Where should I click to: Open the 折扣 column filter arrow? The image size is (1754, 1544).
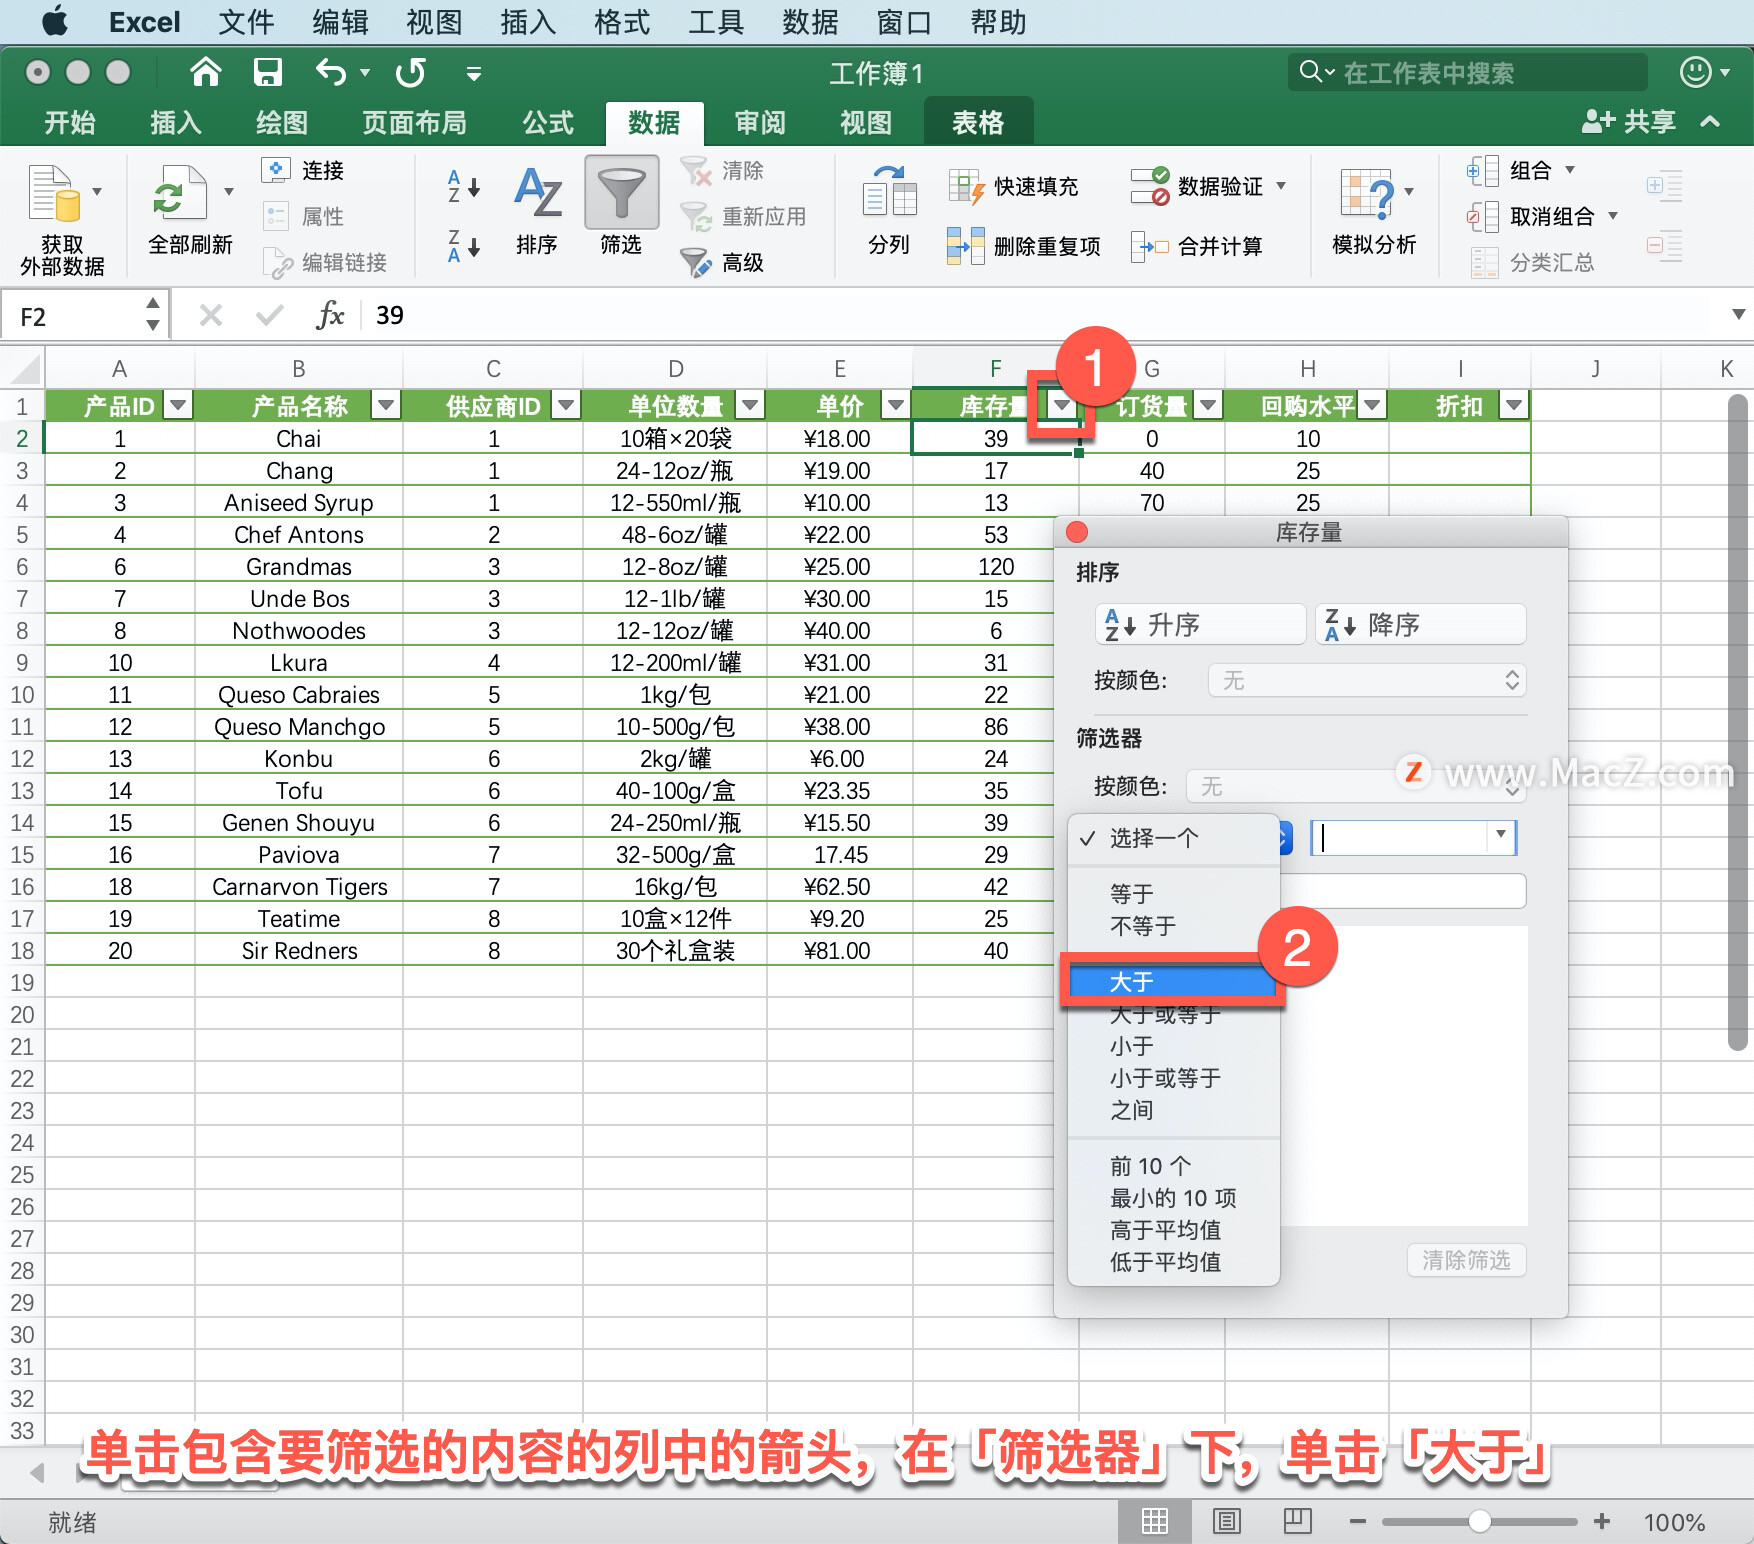pyautogui.click(x=1514, y=405)
